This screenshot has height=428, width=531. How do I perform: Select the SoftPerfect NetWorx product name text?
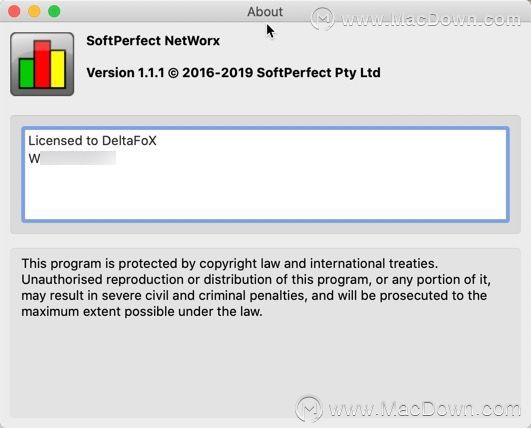click(153, 41)
